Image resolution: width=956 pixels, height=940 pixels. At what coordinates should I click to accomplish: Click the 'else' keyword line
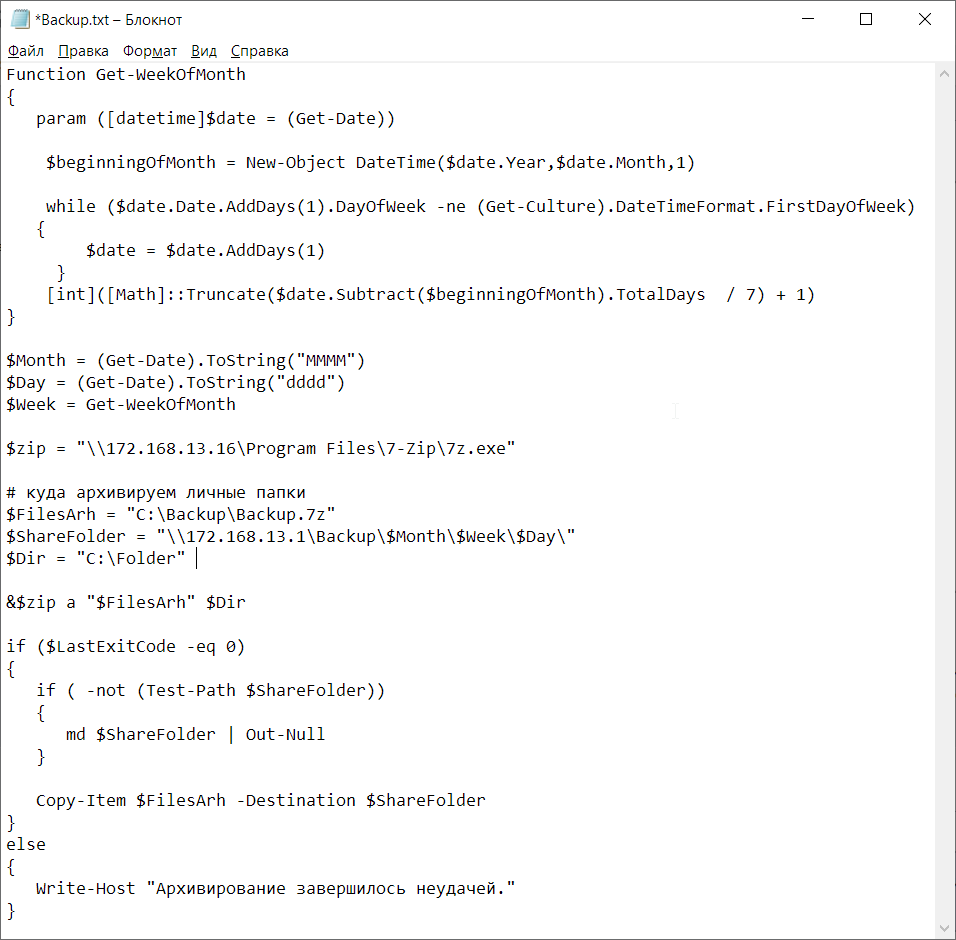pos(26,844)
